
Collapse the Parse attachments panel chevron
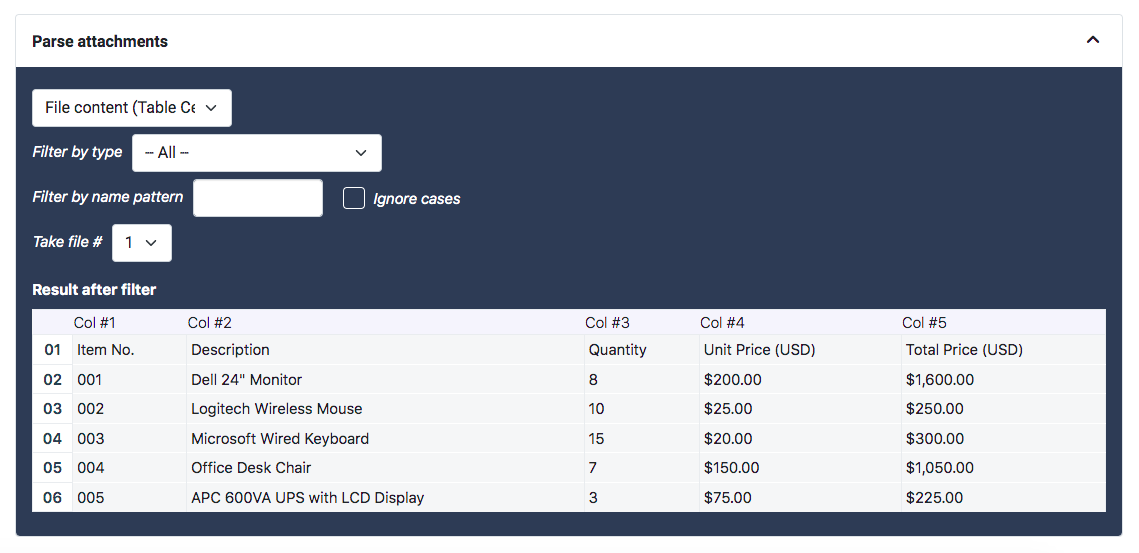(1092, 41)
